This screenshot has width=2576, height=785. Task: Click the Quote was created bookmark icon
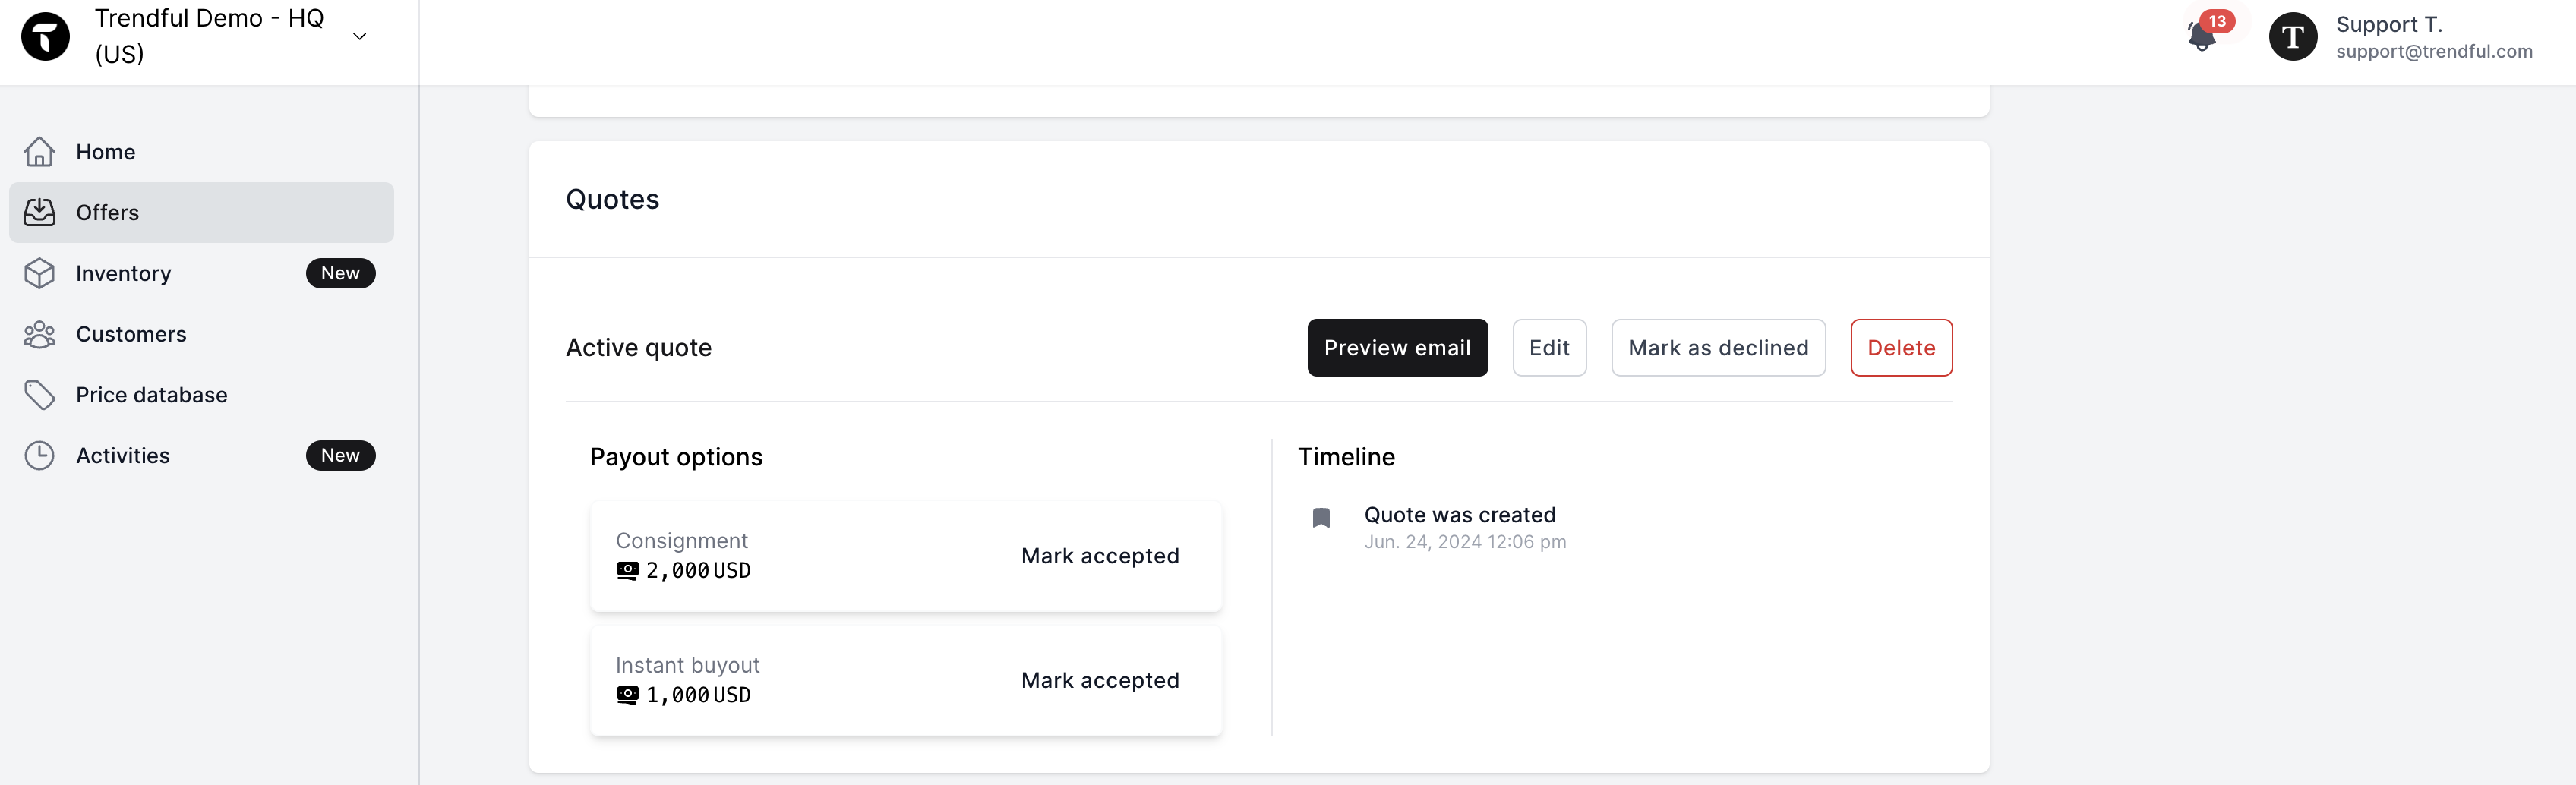click(1321, 517)
